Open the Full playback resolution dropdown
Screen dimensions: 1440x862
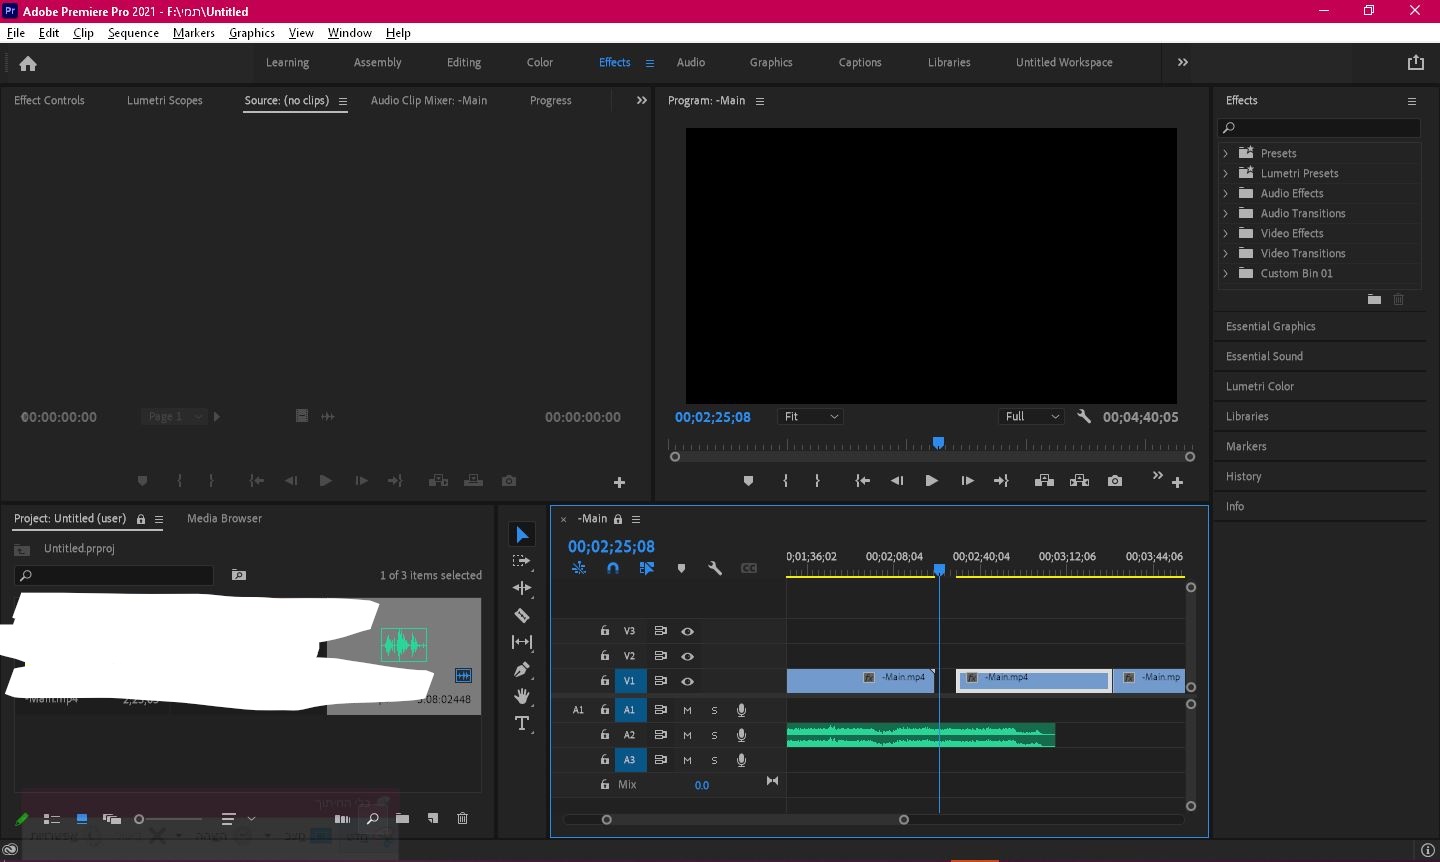pos(1031,417)
